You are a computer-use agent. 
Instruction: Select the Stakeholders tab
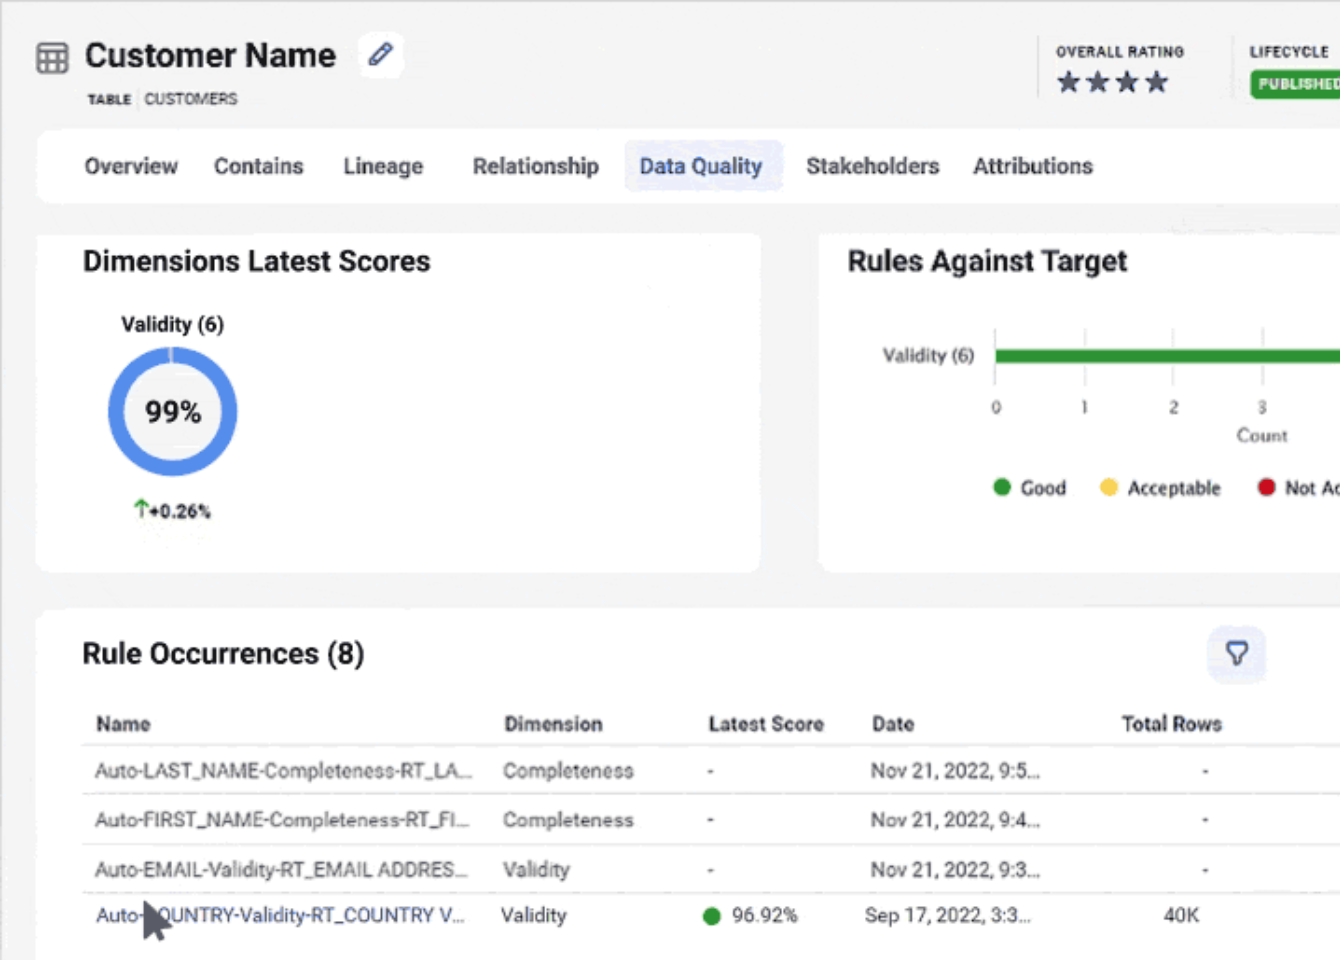[x=872, y=166]
